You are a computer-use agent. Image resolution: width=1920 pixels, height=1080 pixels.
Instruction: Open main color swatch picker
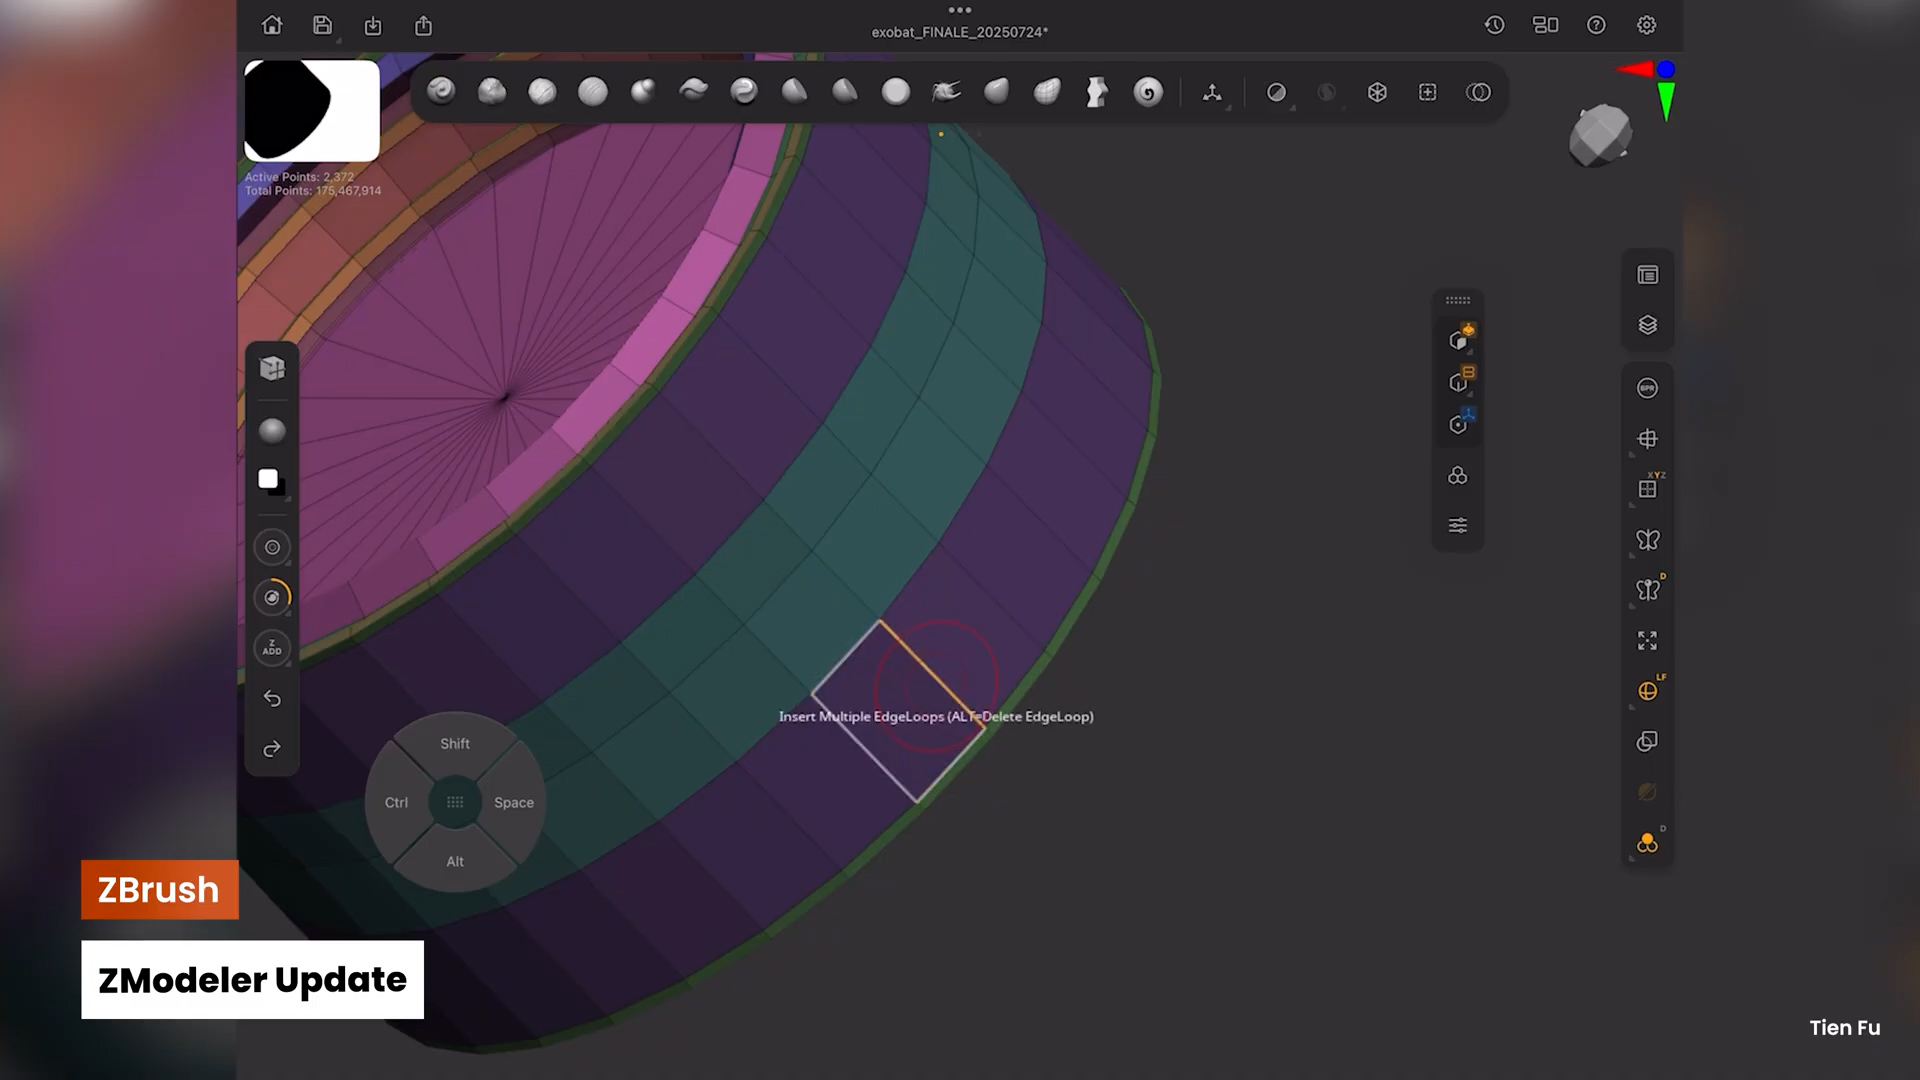(268, 479)
